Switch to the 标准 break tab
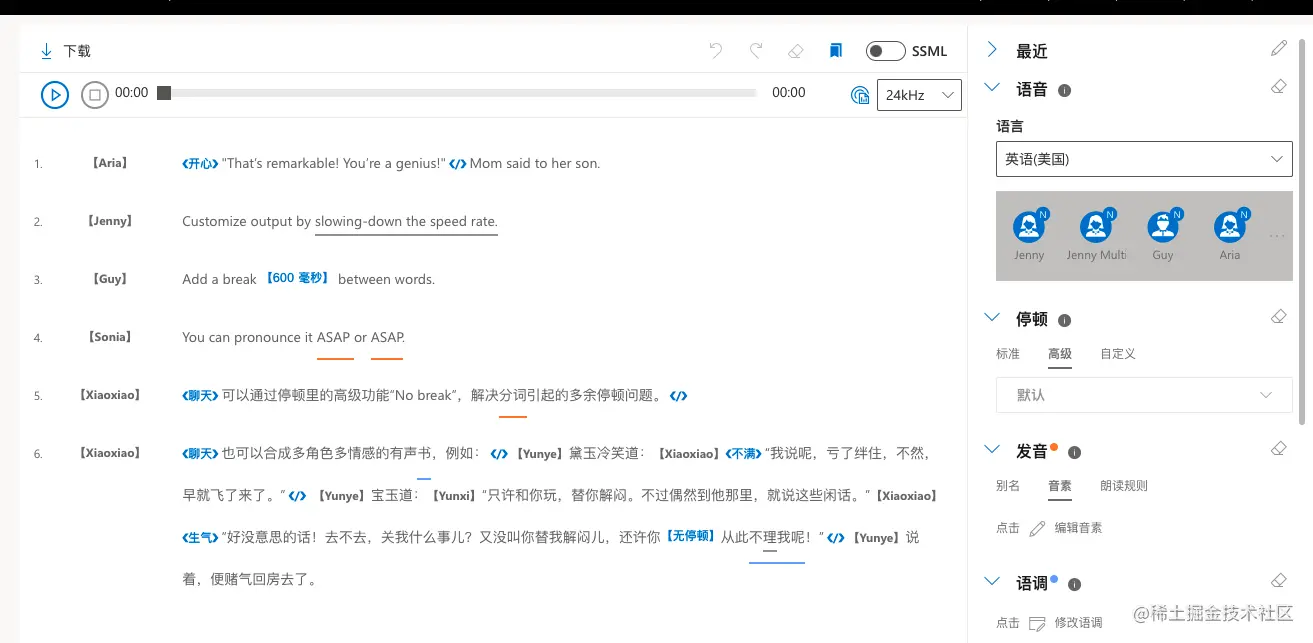1313x643 pixels. (x=1008, y=354)
